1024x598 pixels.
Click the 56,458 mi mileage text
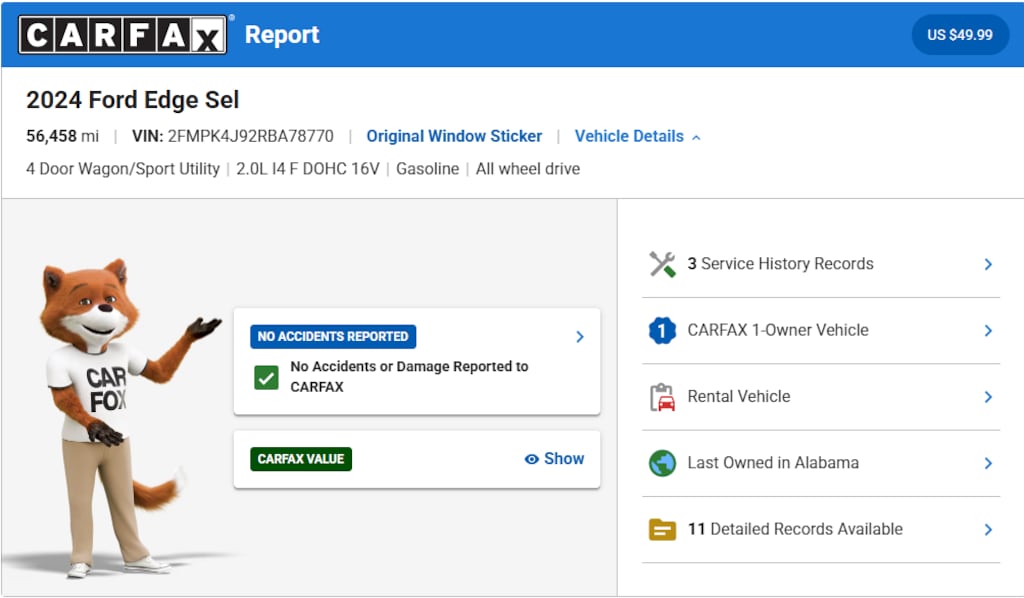63,136
